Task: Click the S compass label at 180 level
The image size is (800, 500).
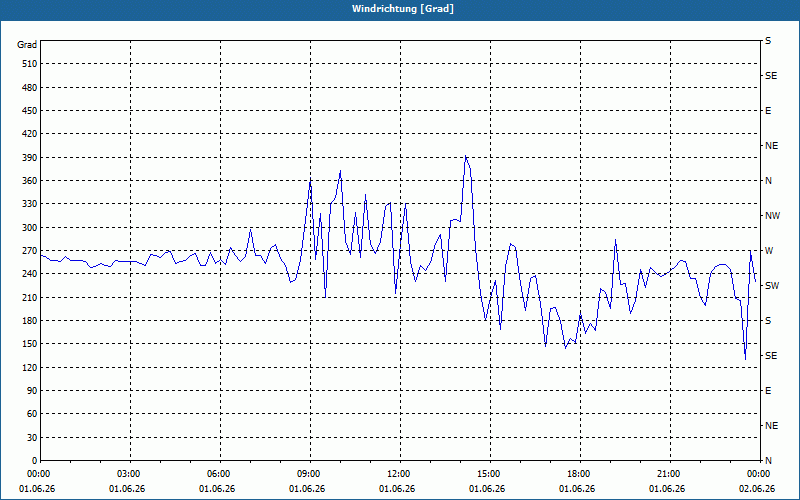Action: pyautogui.click(x=768, y=321)
